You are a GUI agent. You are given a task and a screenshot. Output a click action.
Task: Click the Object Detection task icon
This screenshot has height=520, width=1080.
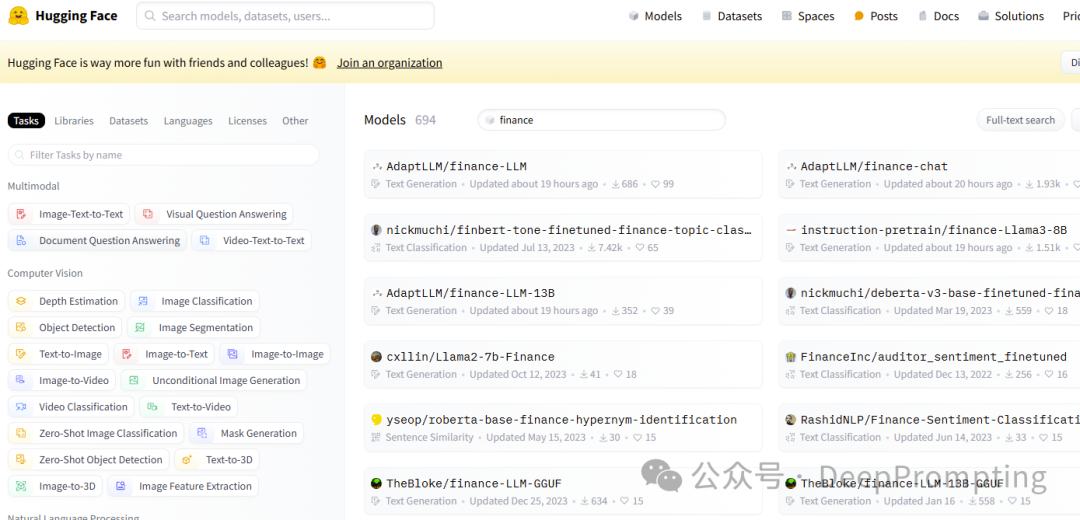click(x=21, y=328)
